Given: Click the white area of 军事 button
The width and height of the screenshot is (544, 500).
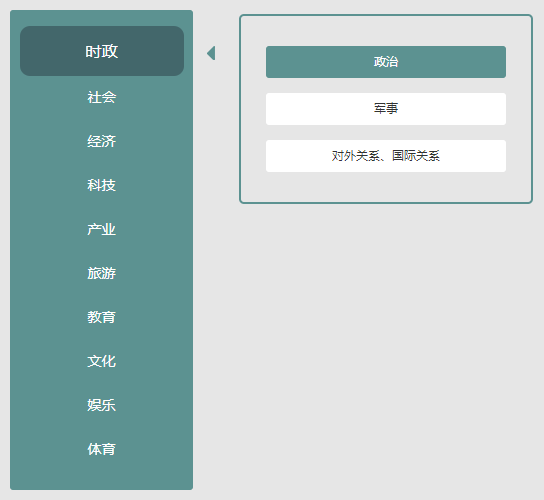Looking at the screenshot, I should click(x=312, y=109).
